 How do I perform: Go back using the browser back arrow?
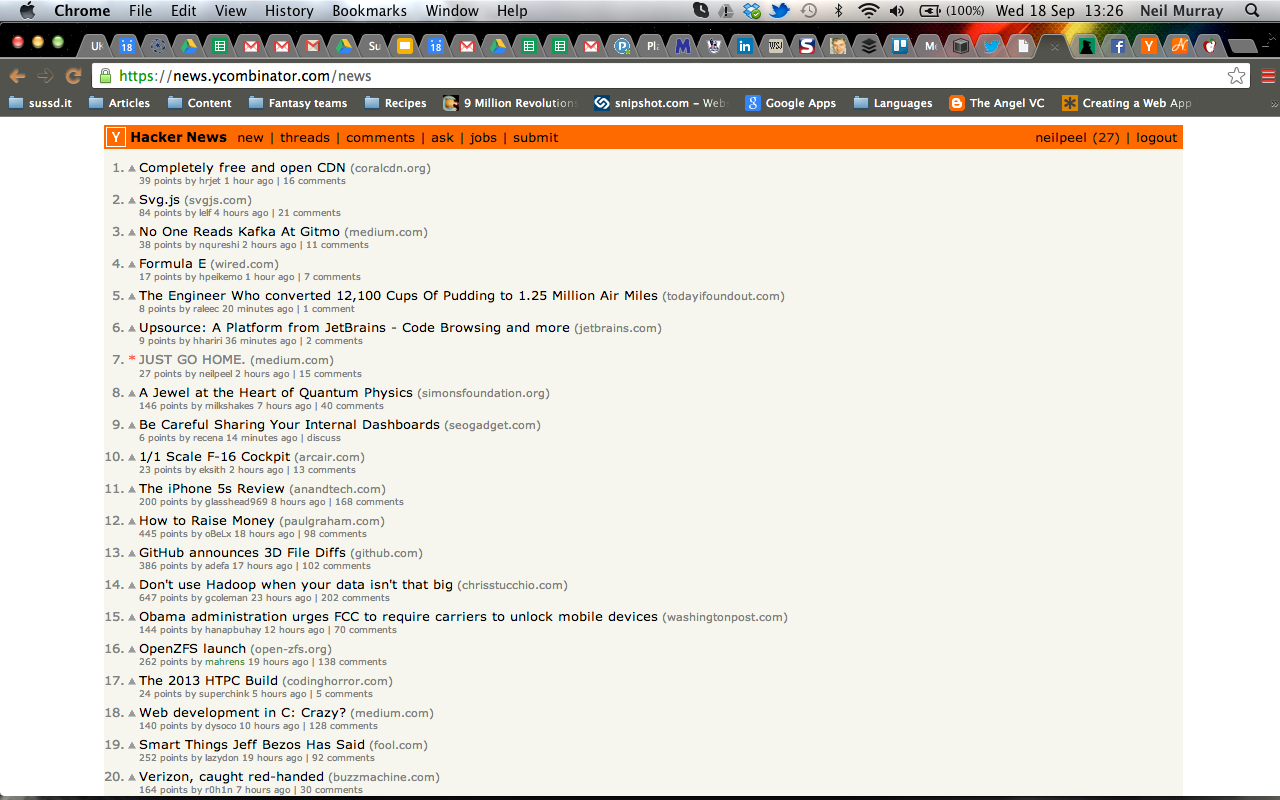(17, 76)
